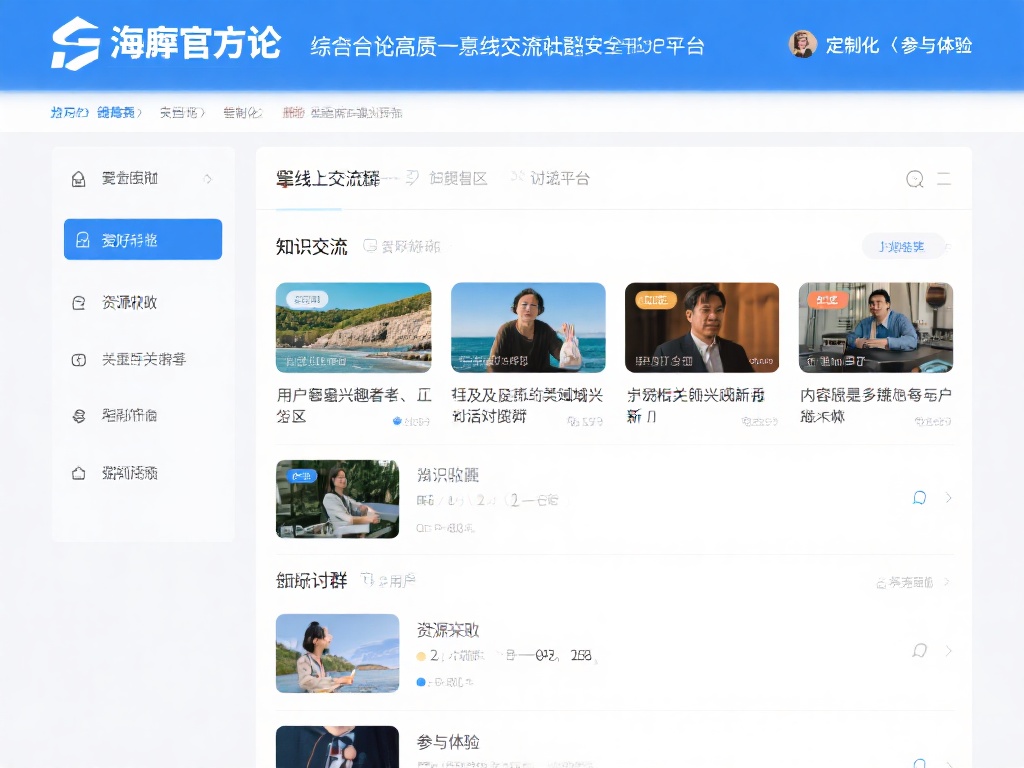This screenshot has width=1024, height=768.
Task: Click the 参与体验 link in the top header
Action: 936,45
